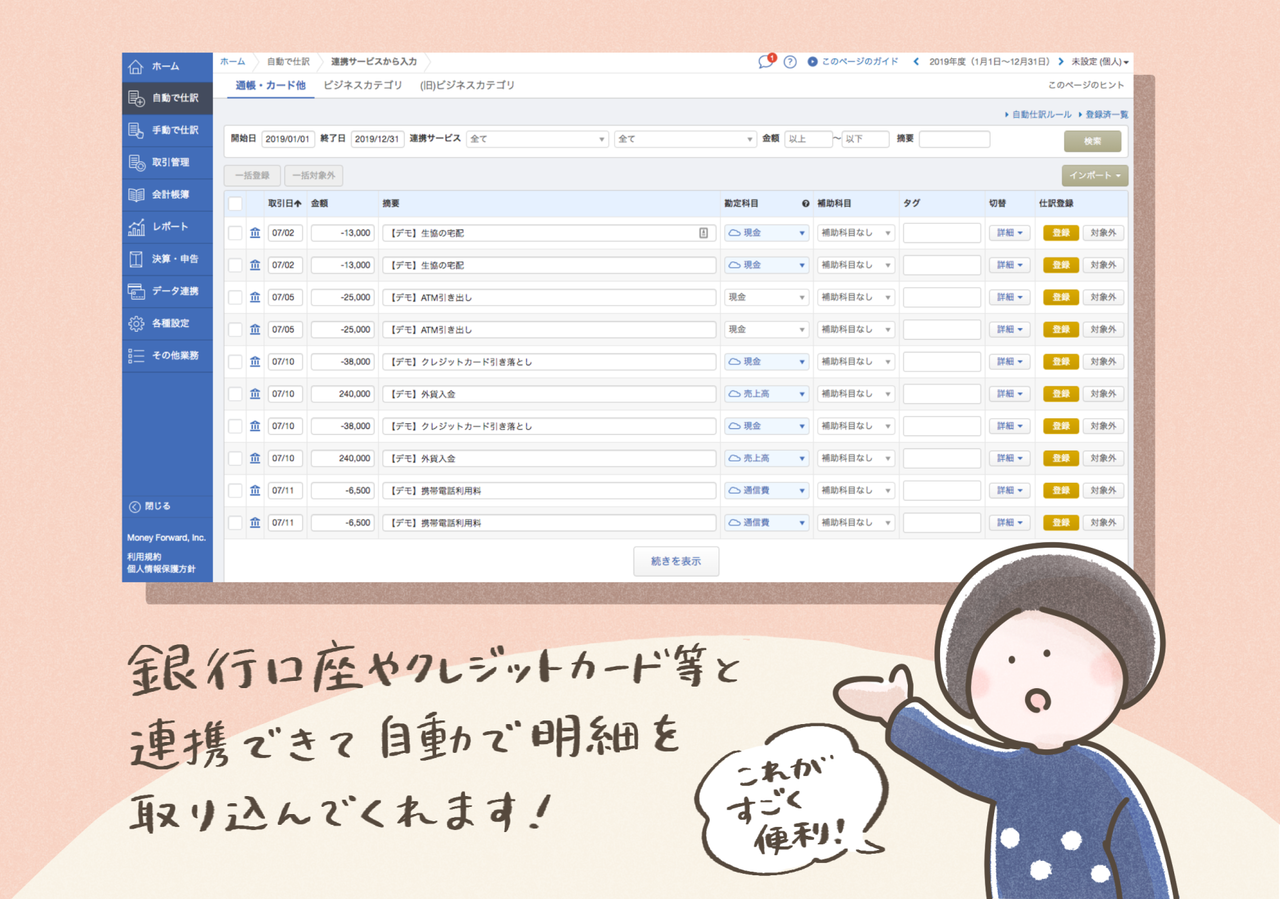Screen dimensions: 1280x899
Task: Open the その他業務 sidebar menu
Action: (x=167, y=355)
